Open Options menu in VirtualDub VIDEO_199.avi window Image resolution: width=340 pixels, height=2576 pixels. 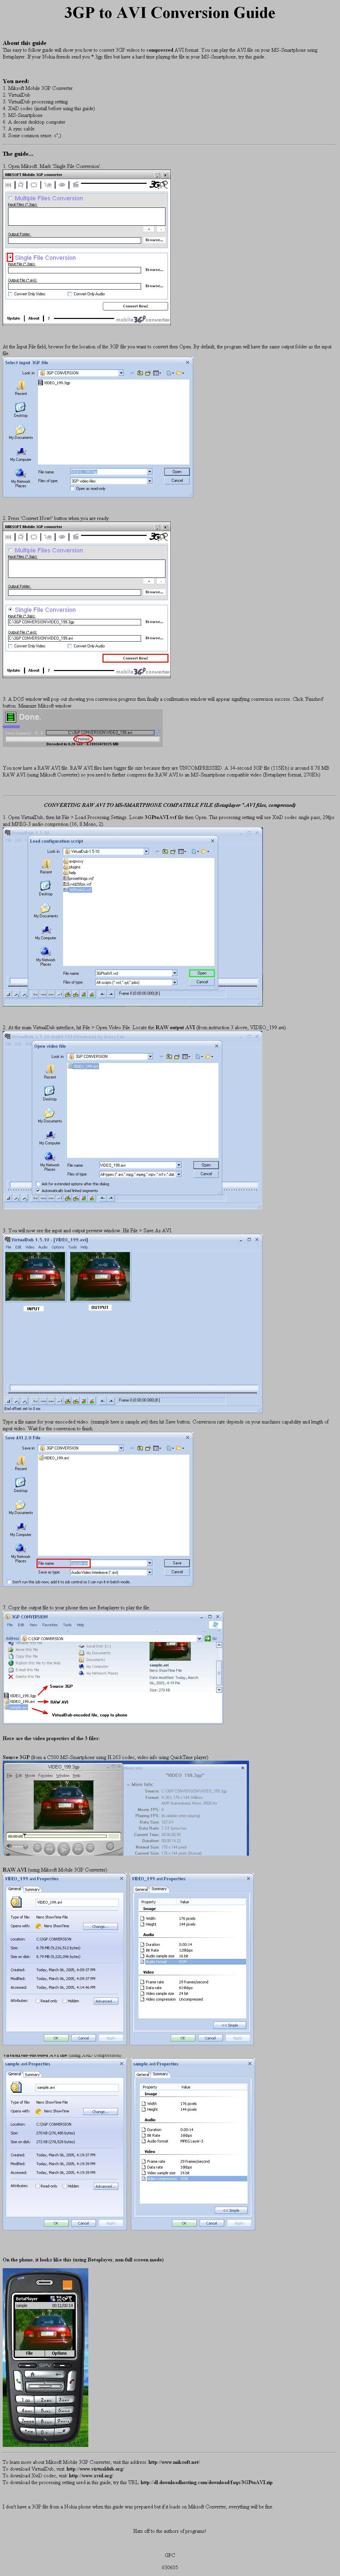[58, 1247]
